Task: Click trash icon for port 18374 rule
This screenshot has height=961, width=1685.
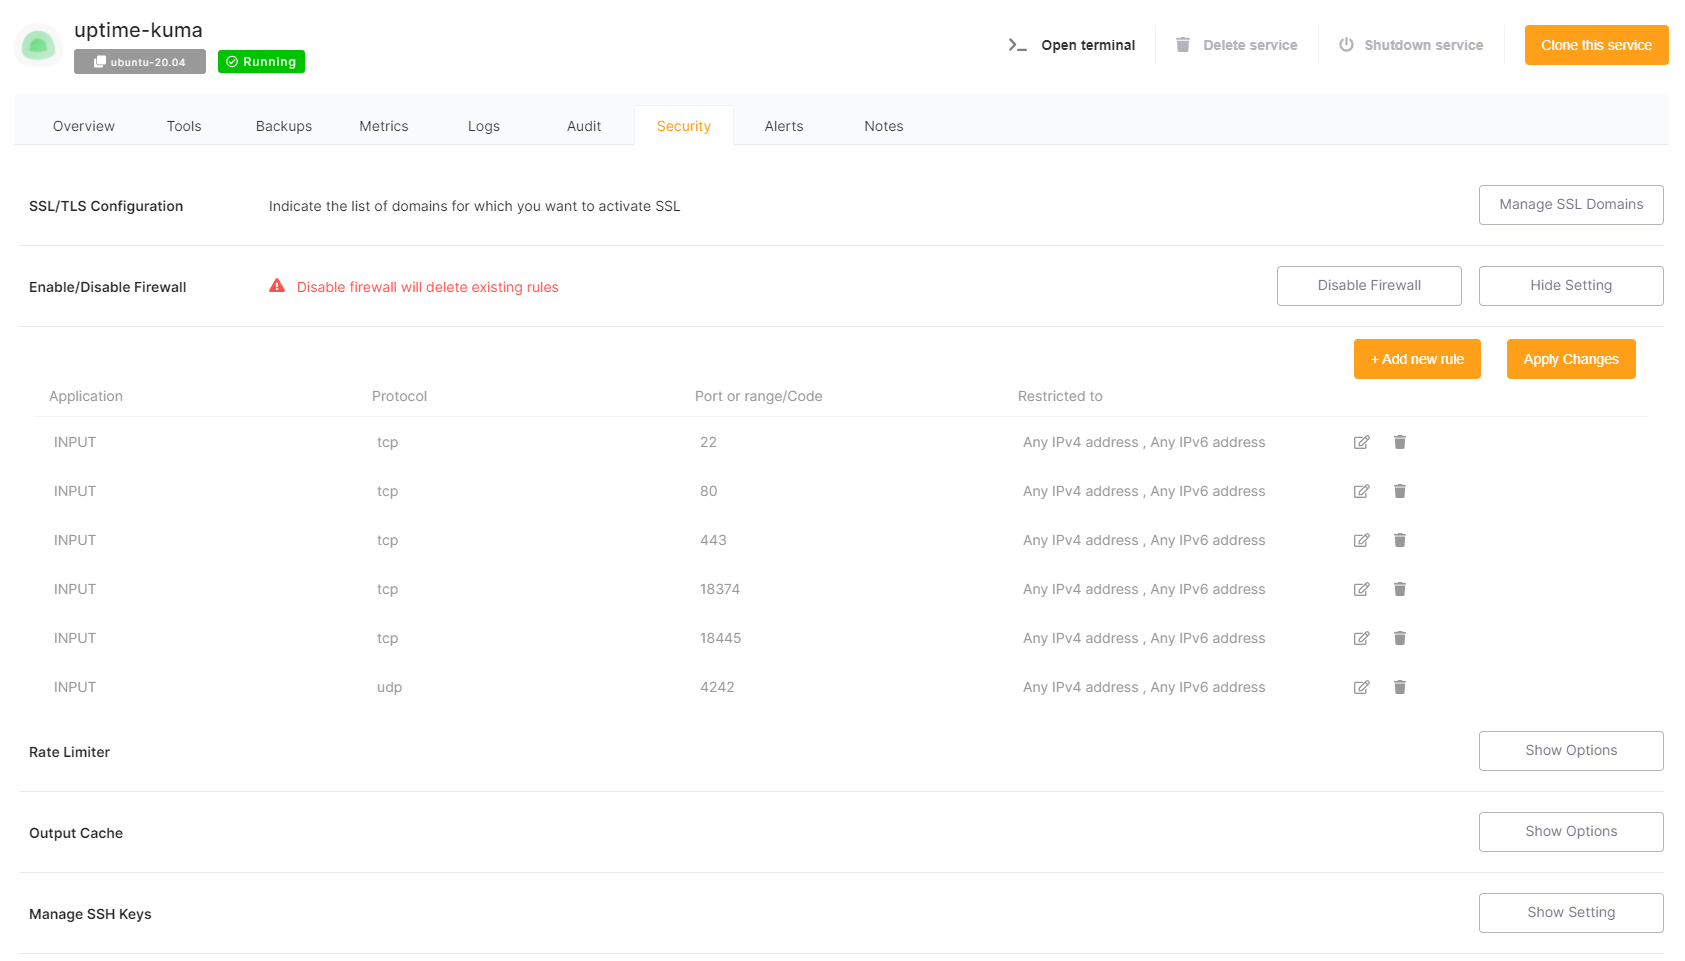Action: click(1400, 589)
